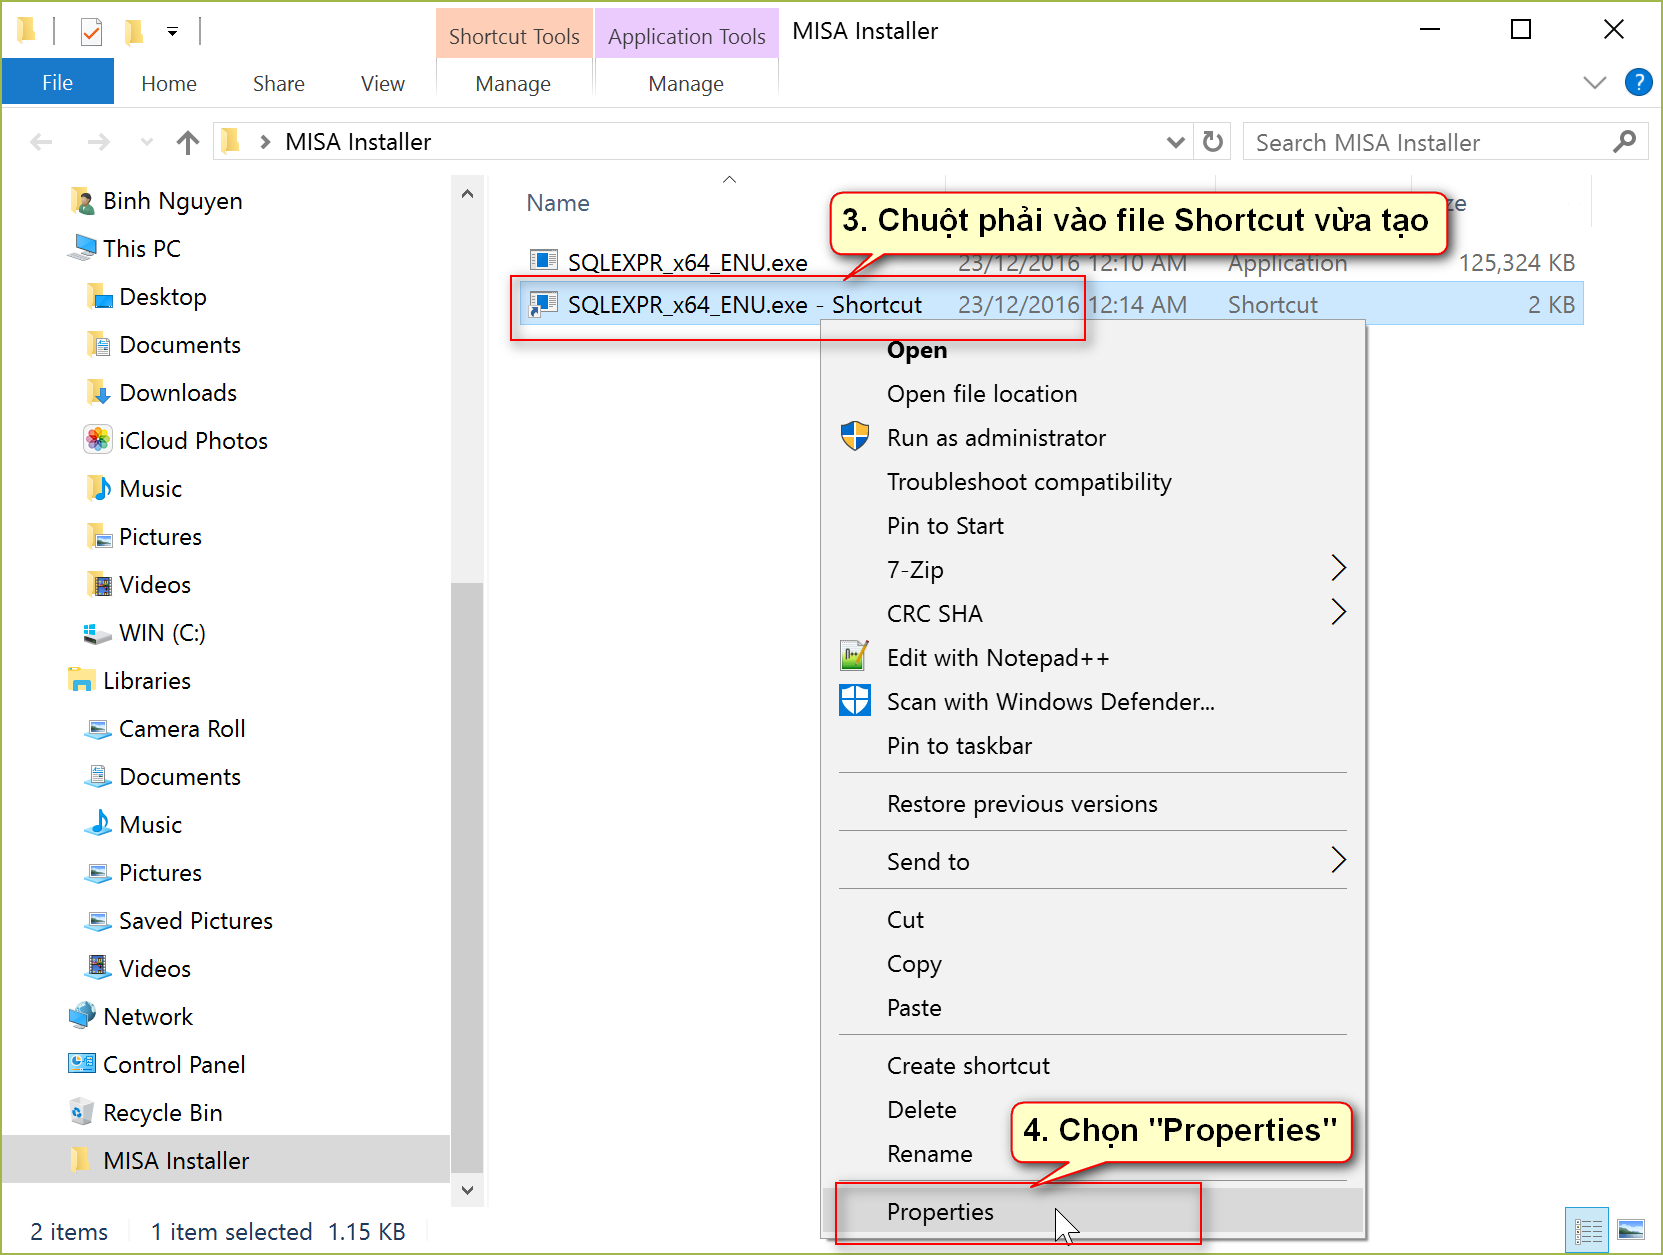Open the address bar history dropdown
This screenshot has height=1255, width=1663.
pos(1176,142)
